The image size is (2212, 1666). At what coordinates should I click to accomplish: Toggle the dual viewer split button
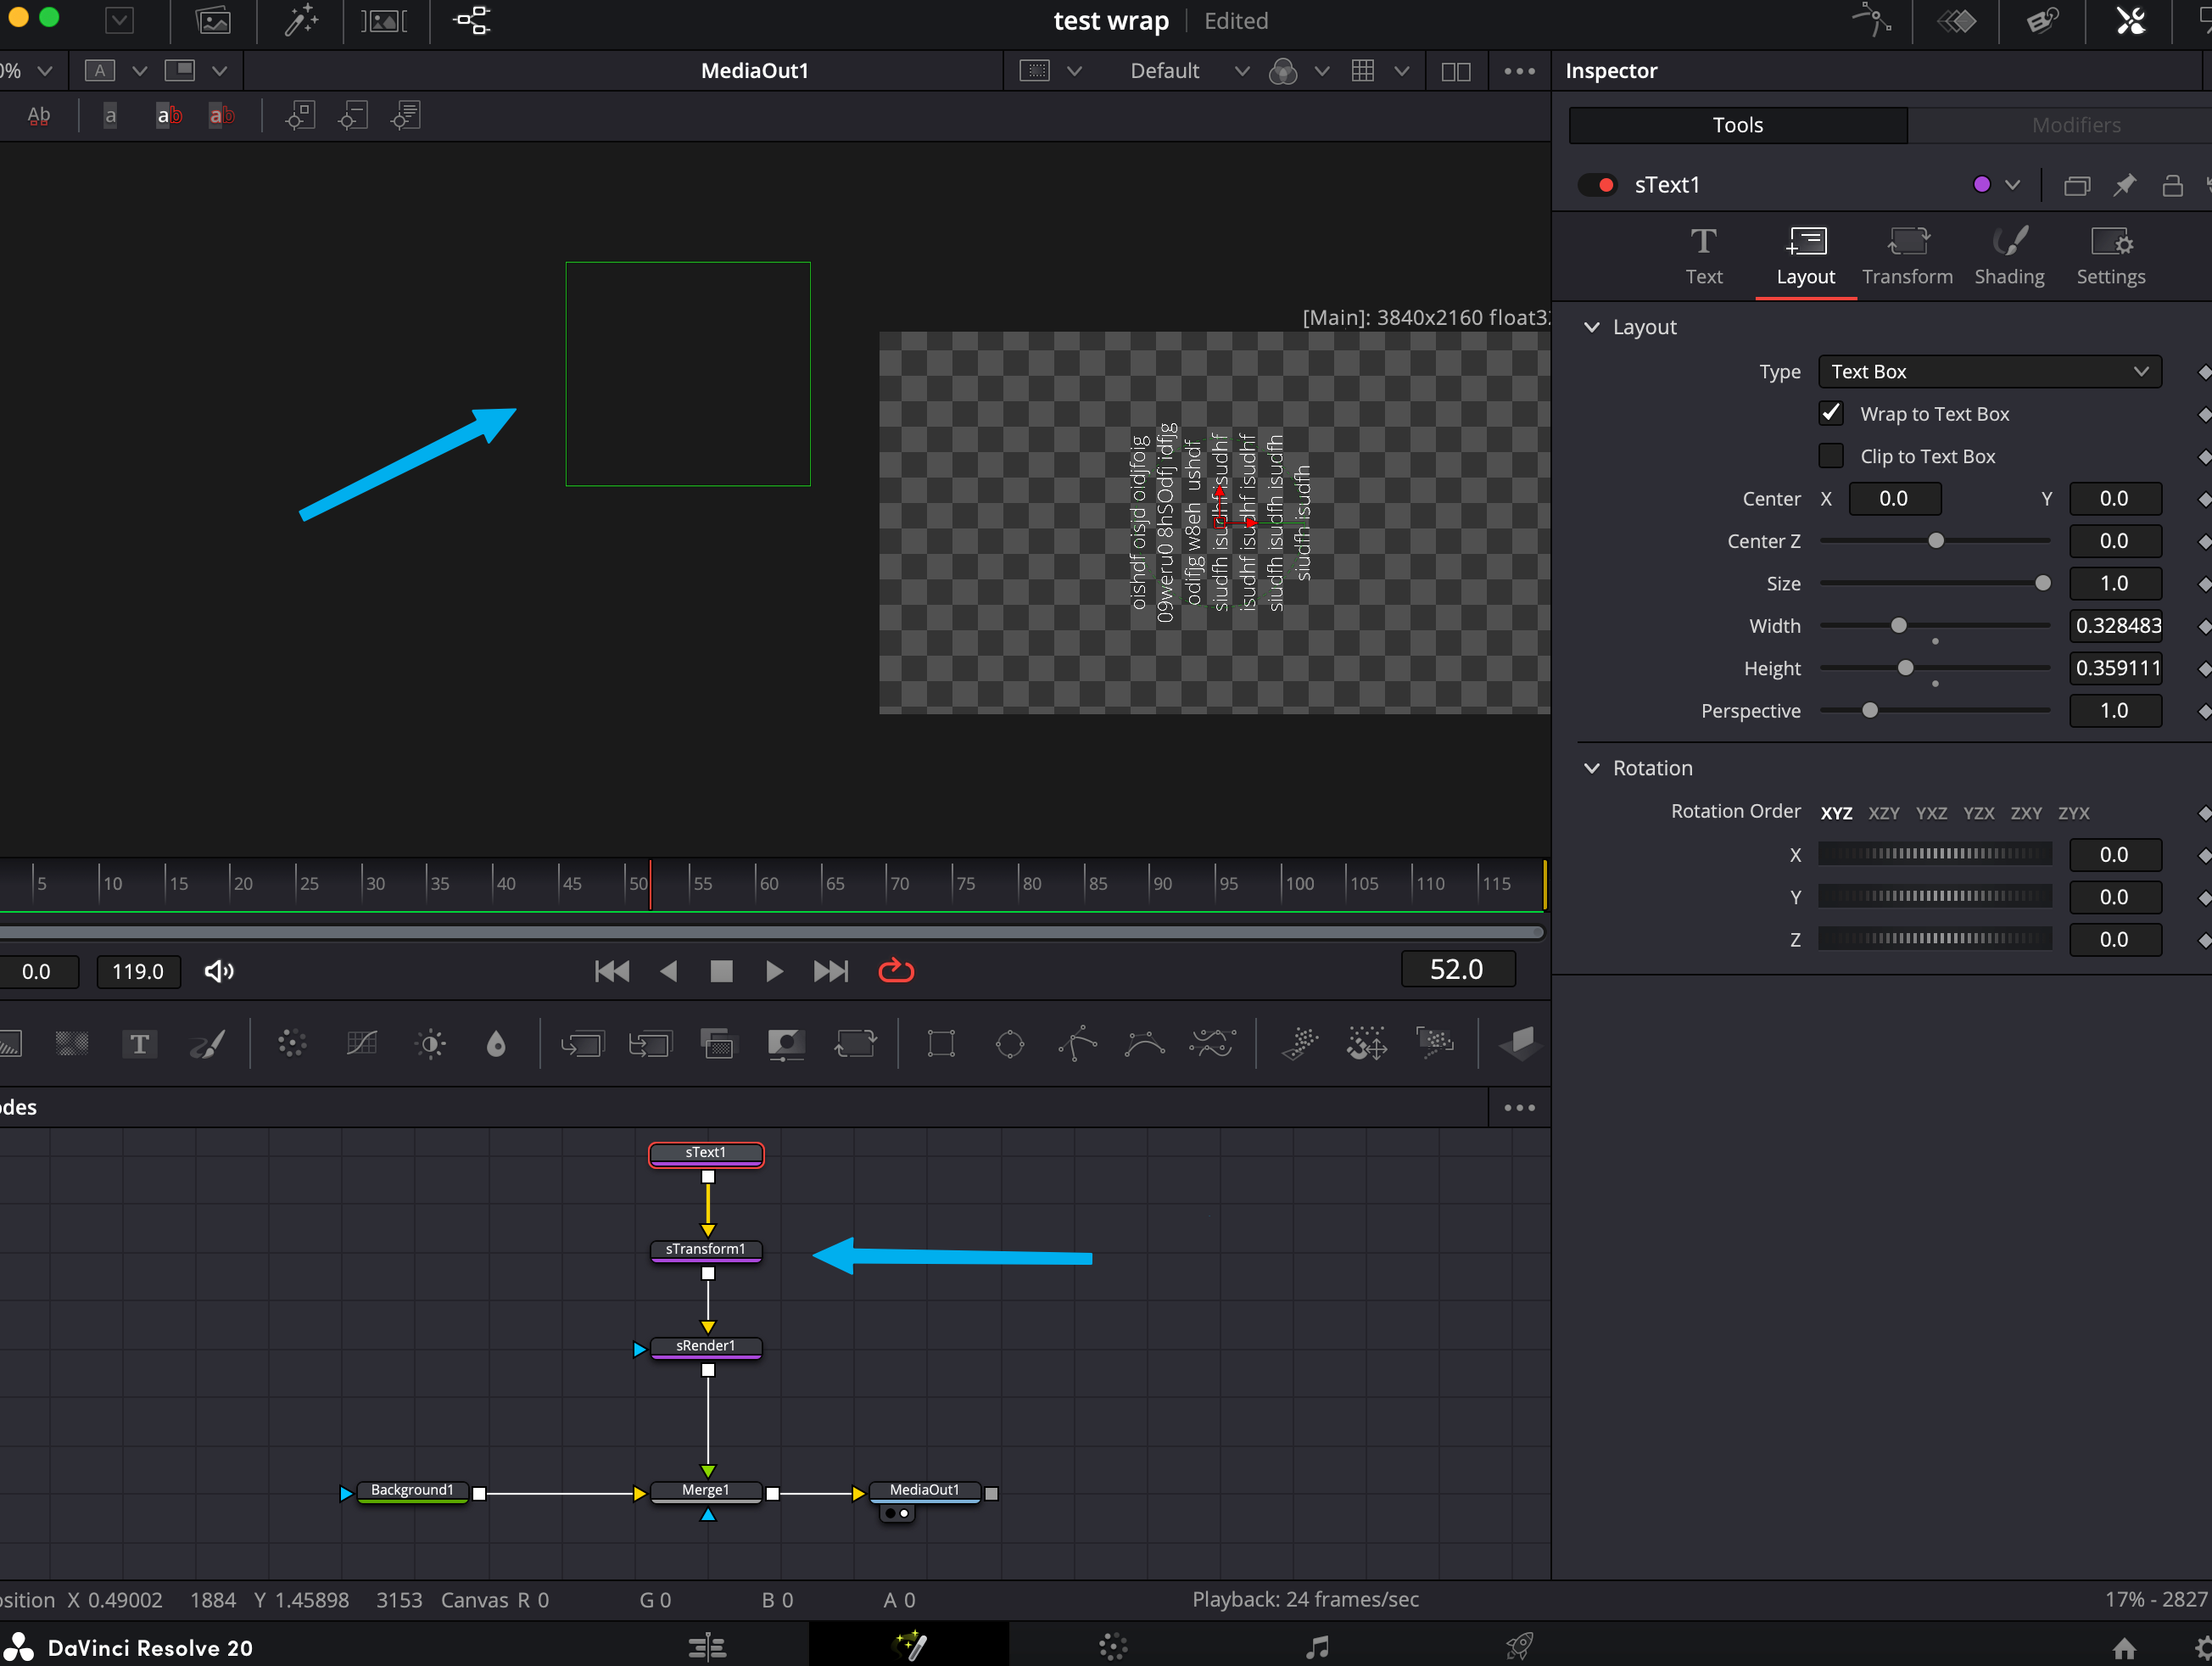pyautogui.click(x=1455, y=71)
